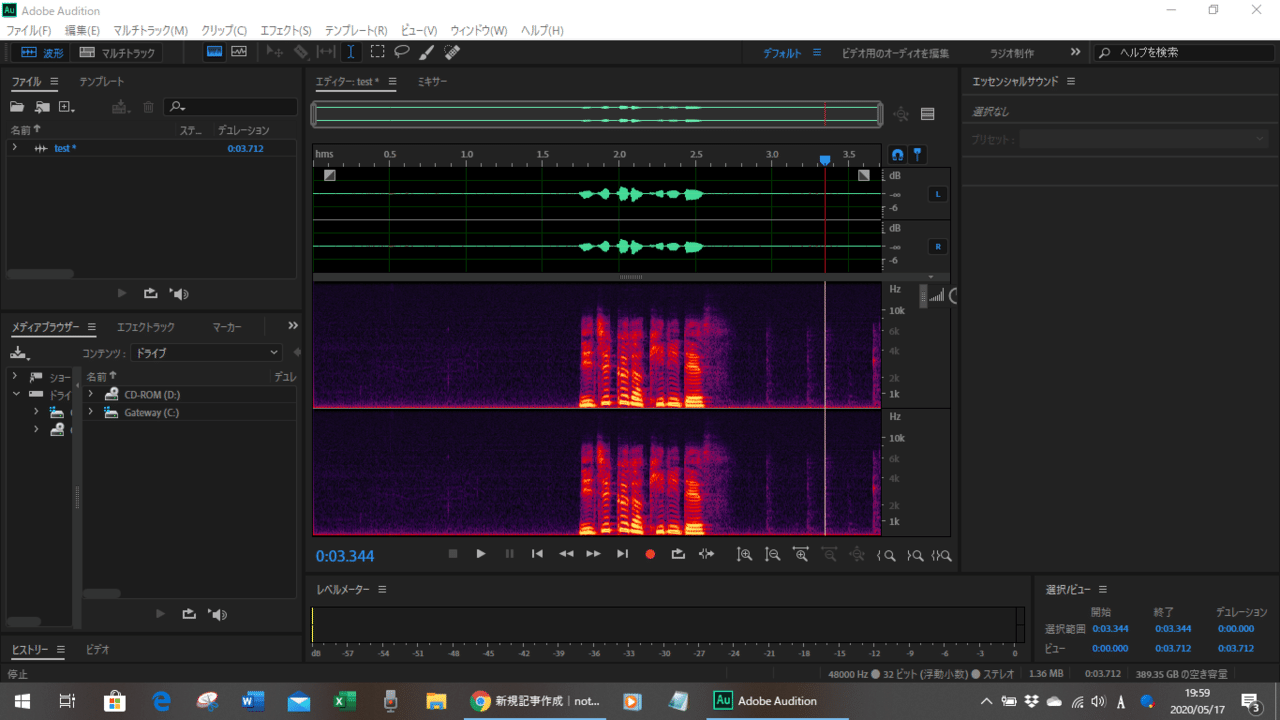Click the Fast Forward transport button

[594, 554]
